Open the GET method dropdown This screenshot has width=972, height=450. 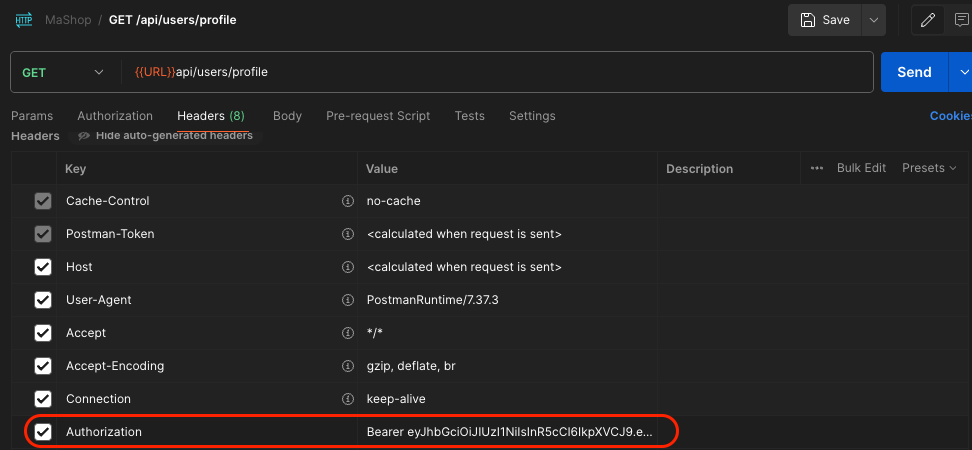click(63, 73)
